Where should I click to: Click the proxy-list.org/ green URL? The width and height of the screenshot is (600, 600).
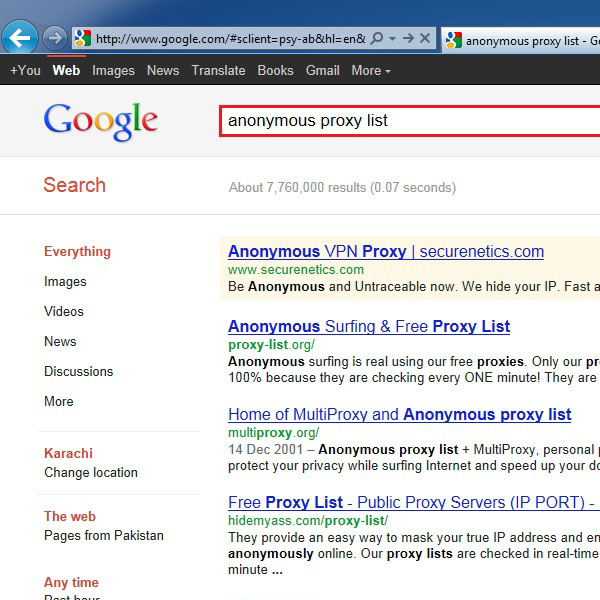point(271,345)
